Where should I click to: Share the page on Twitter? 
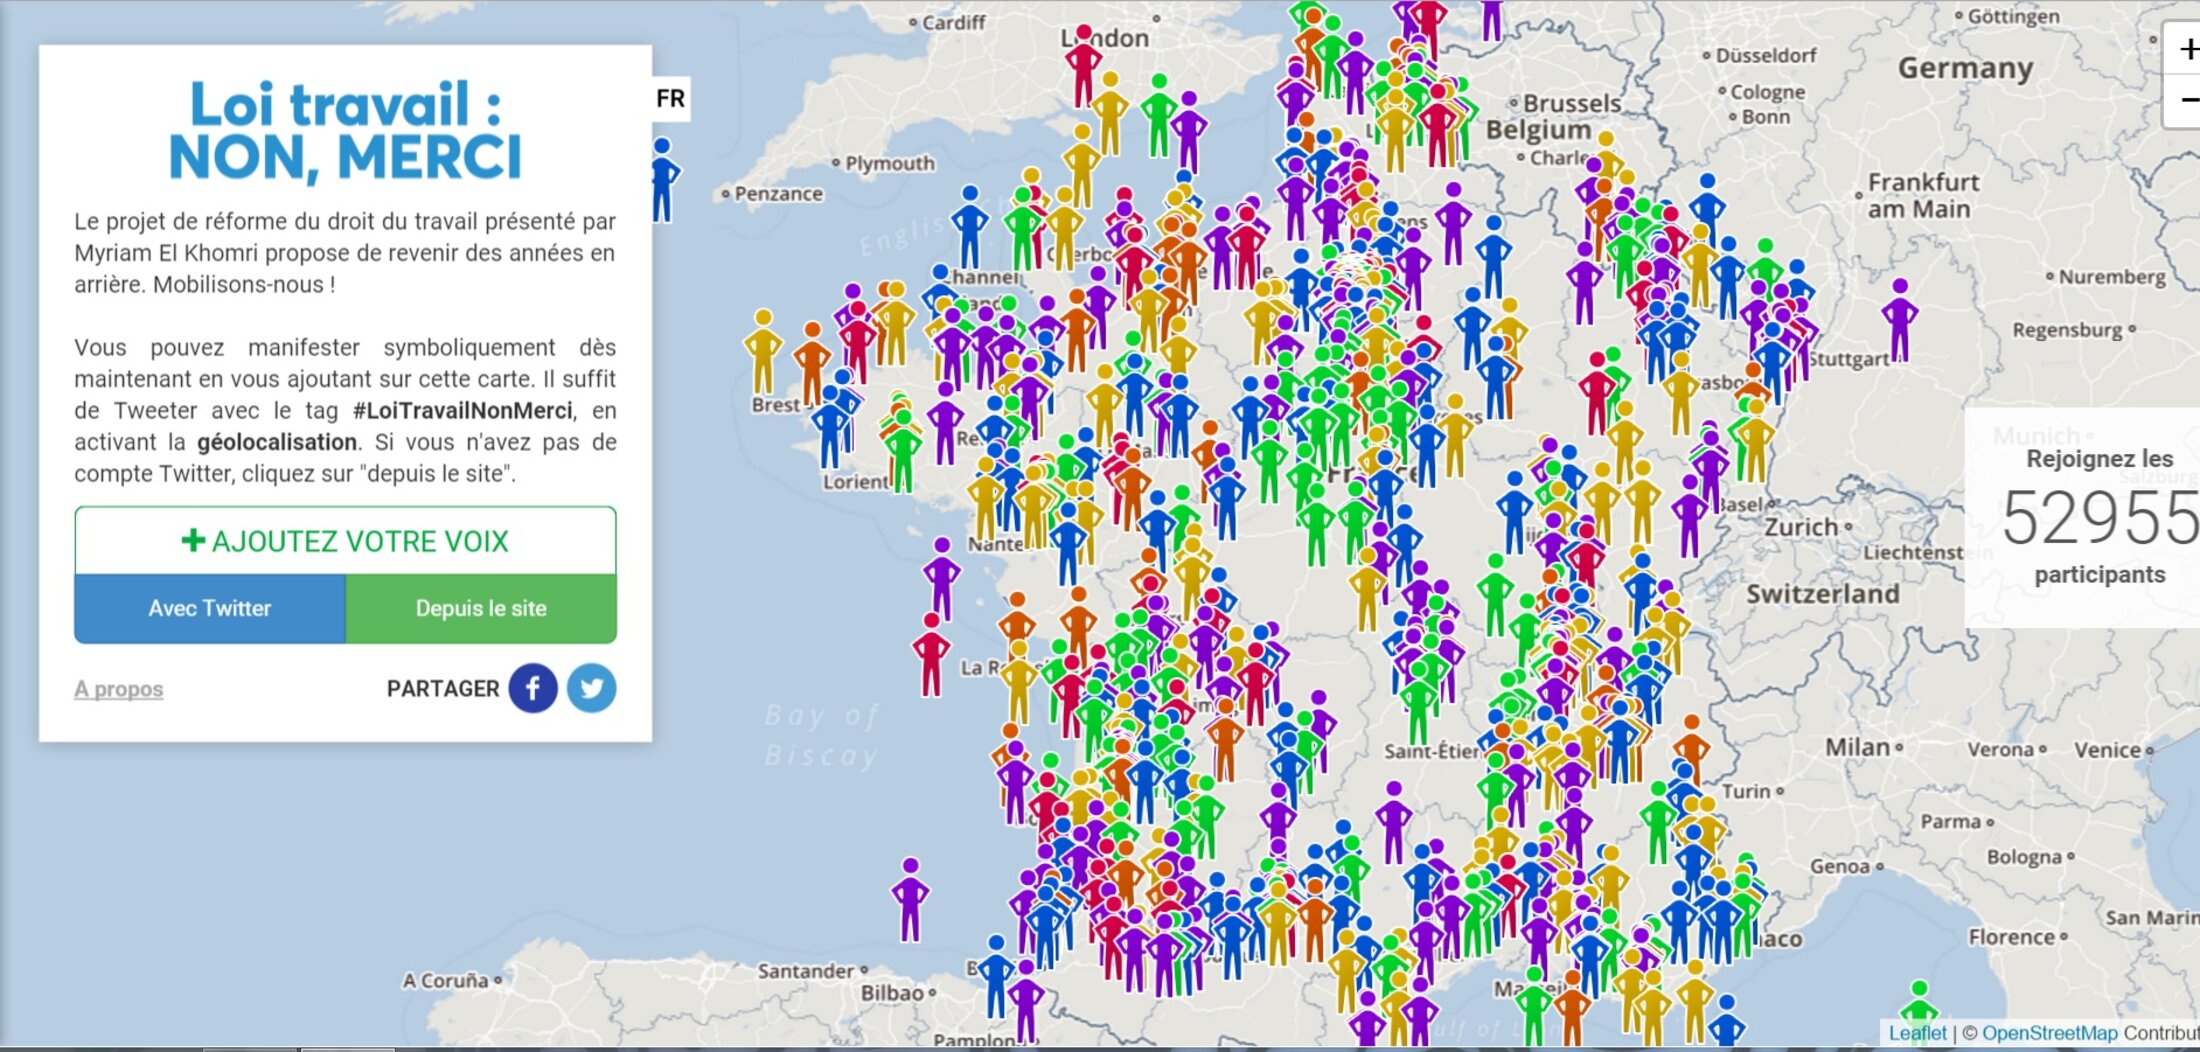(591, 688)
